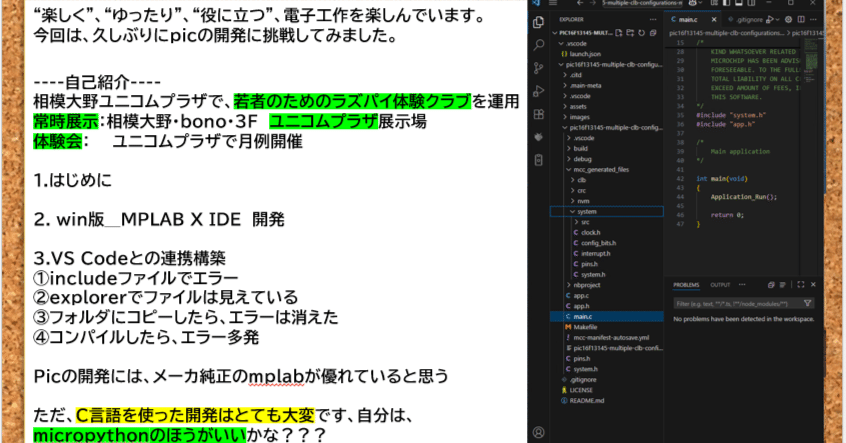This screenshot has width=846, height=443.
Task: Open app.h file
Action: [x=606, y=306]
